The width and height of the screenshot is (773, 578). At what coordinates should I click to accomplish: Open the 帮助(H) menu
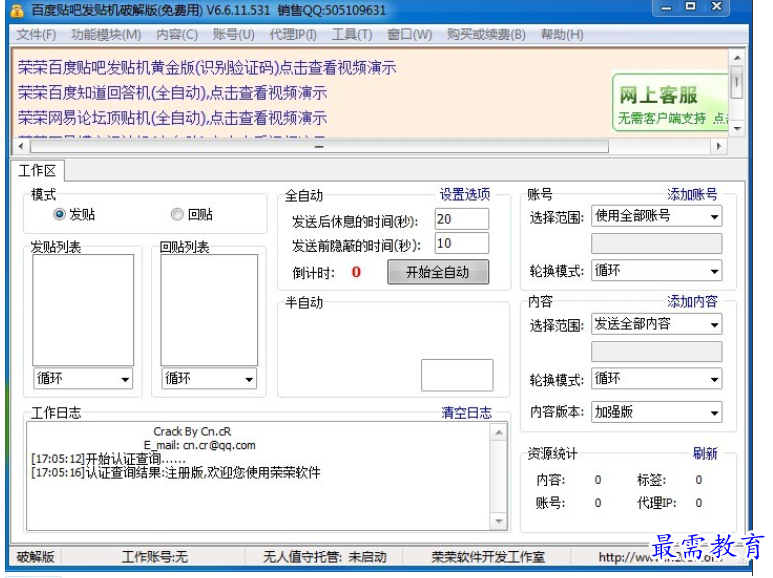[562, 35]
